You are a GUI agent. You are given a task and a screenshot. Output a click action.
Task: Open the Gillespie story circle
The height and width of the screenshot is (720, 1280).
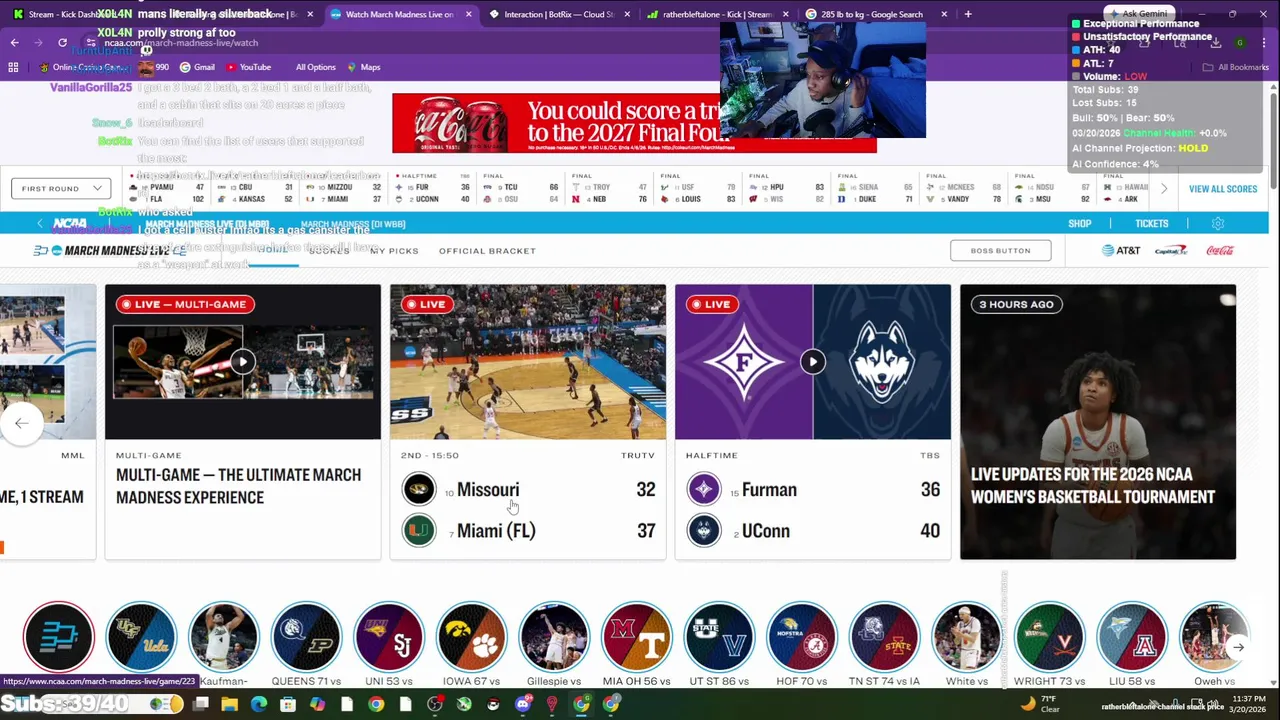coord(554,637)
